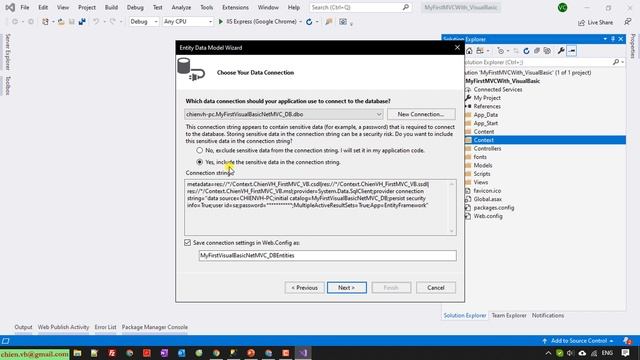This screenshot has height=360, width=640.
Task: Click the Home icon in Solution Explorer
Action: [x=469, y=51]
